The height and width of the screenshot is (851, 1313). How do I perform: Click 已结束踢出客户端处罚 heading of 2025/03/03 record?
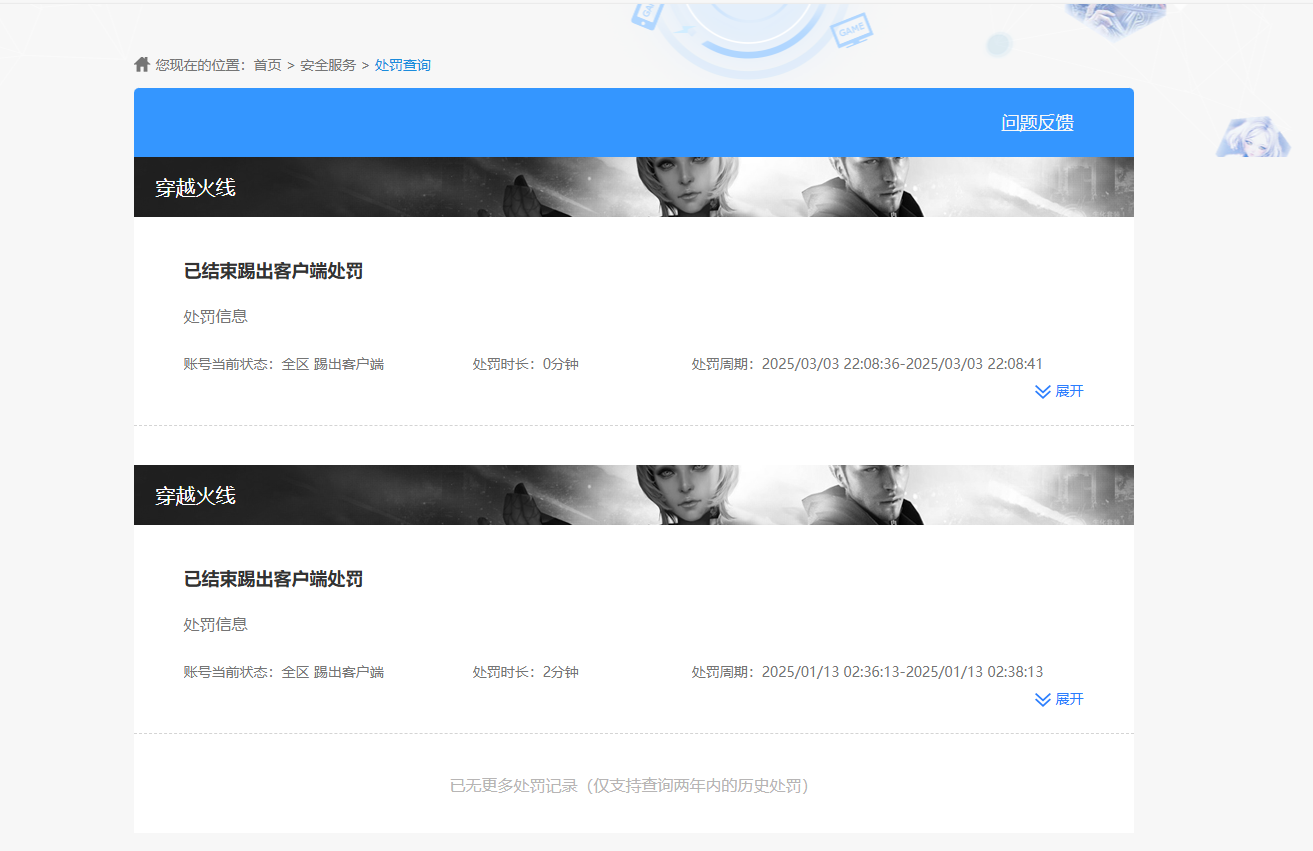click(273, 271)
